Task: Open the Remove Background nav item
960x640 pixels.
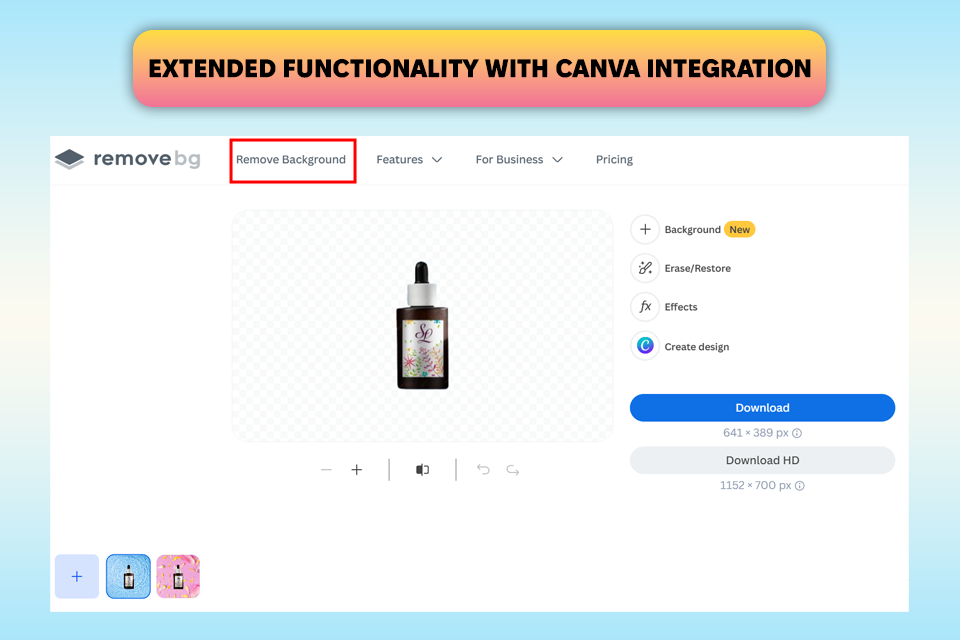Action: pos(291,160)
